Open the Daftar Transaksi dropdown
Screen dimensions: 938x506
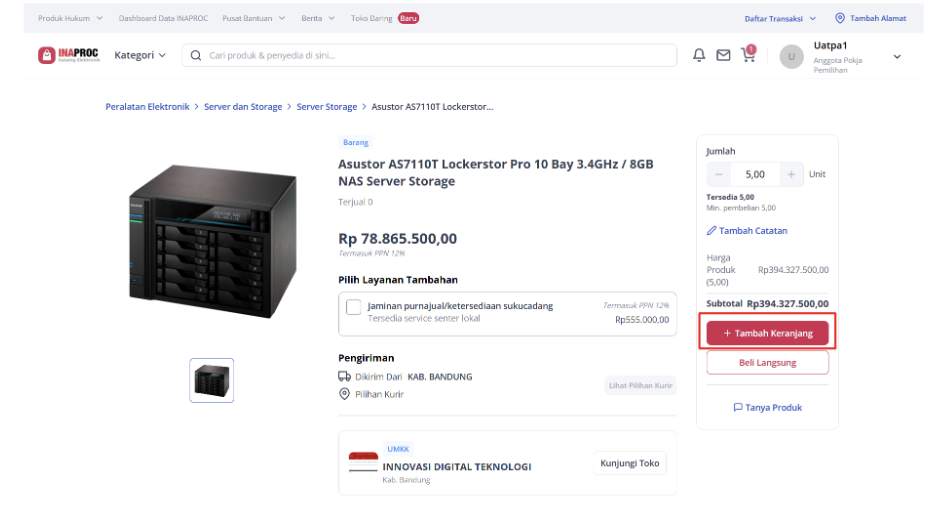(x=780, y=19)
